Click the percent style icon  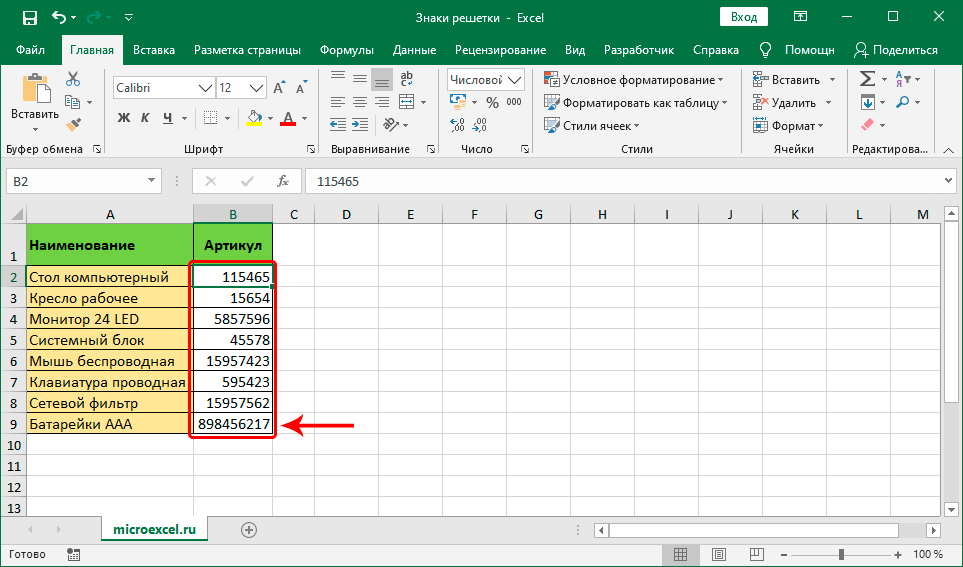491,102
